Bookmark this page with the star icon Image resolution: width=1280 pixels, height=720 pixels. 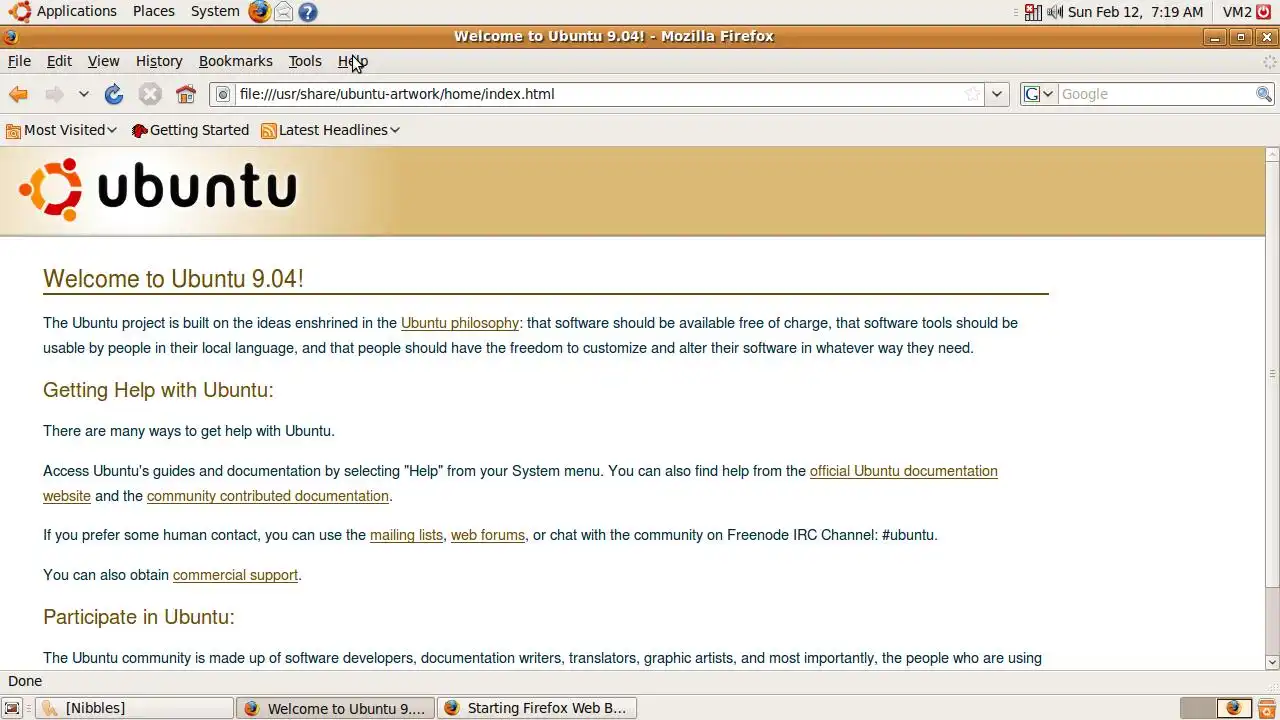pyautogui.click(x=972, y=94)
